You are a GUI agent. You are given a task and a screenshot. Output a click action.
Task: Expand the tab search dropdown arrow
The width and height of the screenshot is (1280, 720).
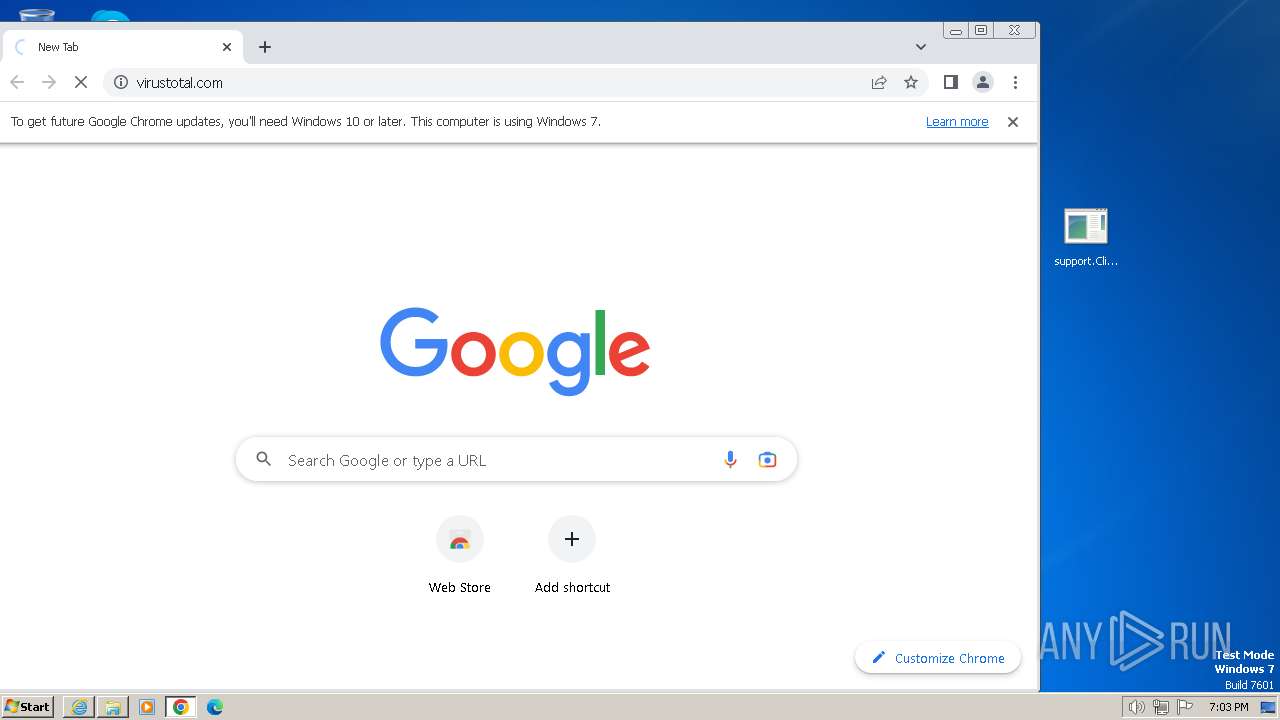[x=921, y=47]
